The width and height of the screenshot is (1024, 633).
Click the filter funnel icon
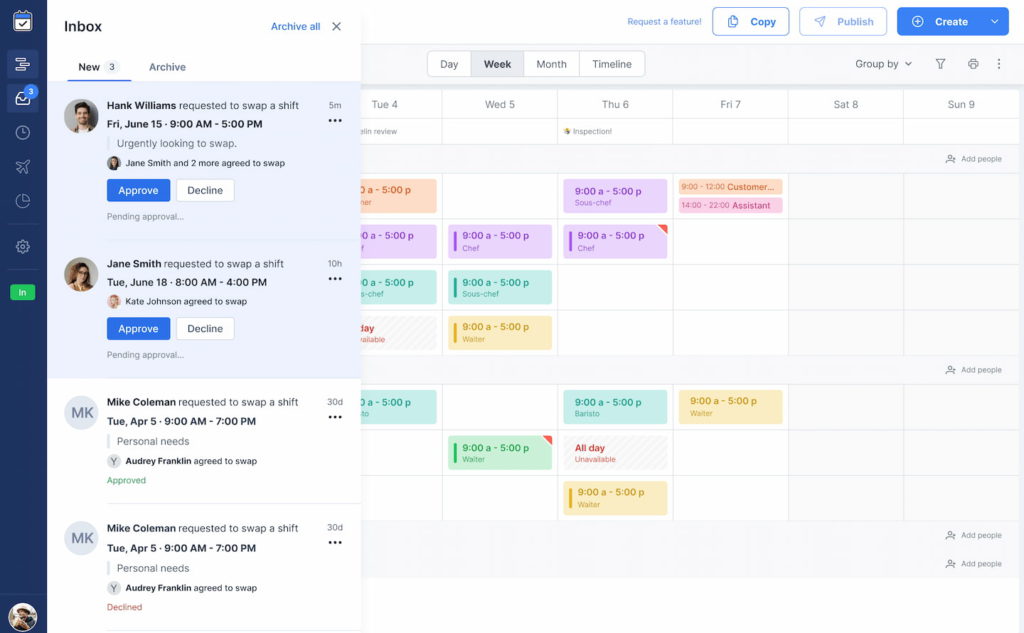(940, 64)
